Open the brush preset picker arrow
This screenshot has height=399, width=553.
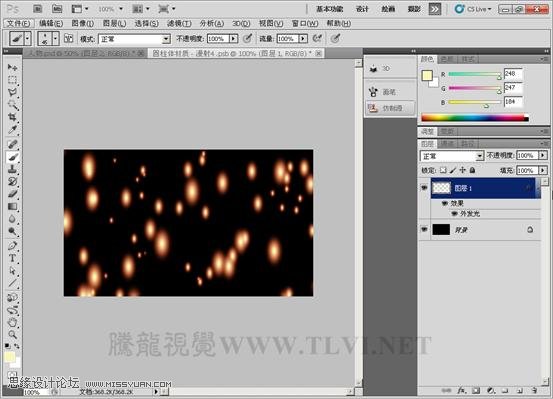[x=55, y=38]
